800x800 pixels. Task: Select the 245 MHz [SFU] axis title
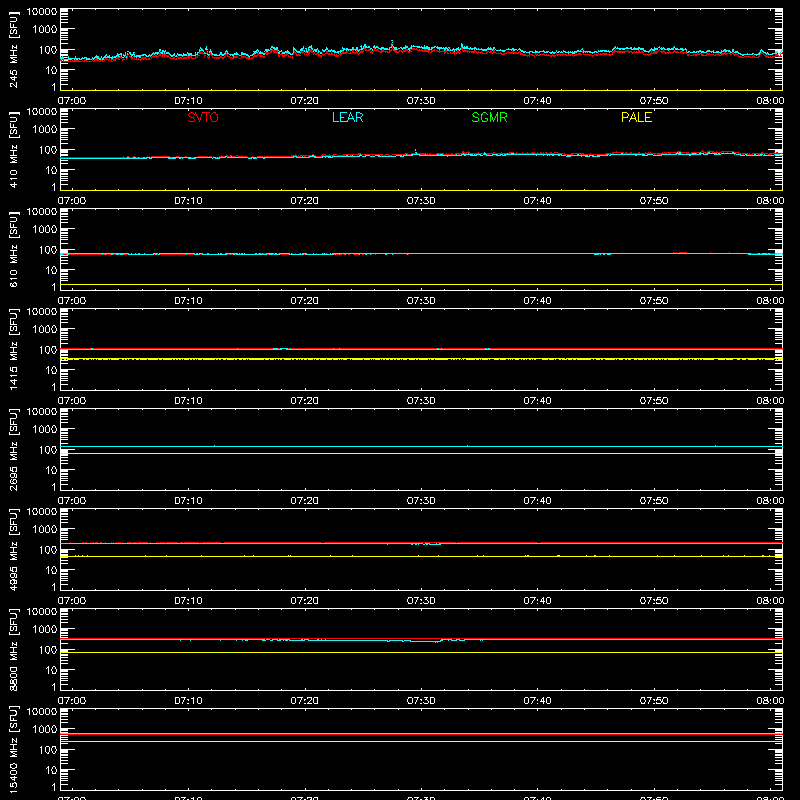tap(13, 49)
